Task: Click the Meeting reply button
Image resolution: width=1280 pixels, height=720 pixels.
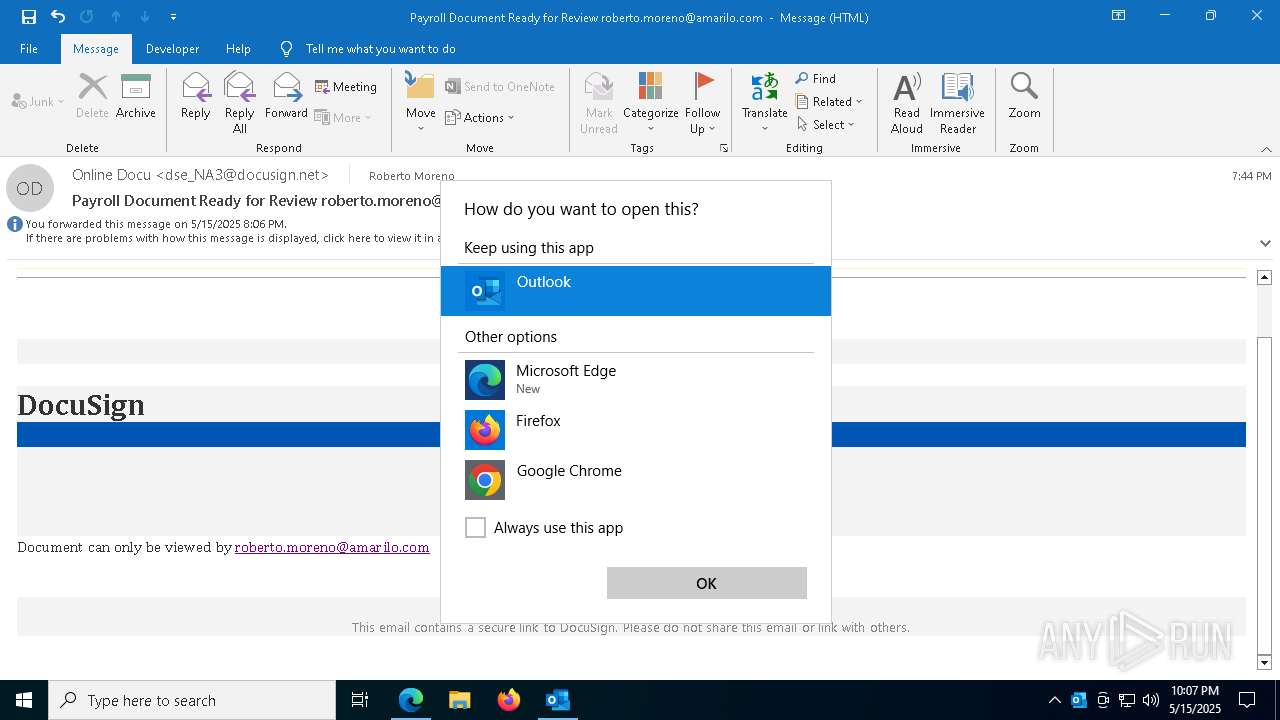Action: 346,87
